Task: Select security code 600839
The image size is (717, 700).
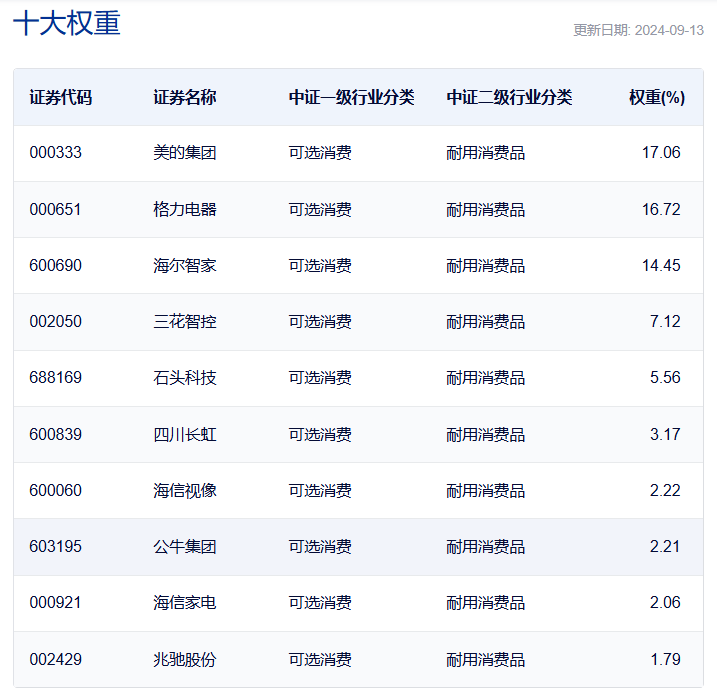Action: coord(55,434)
